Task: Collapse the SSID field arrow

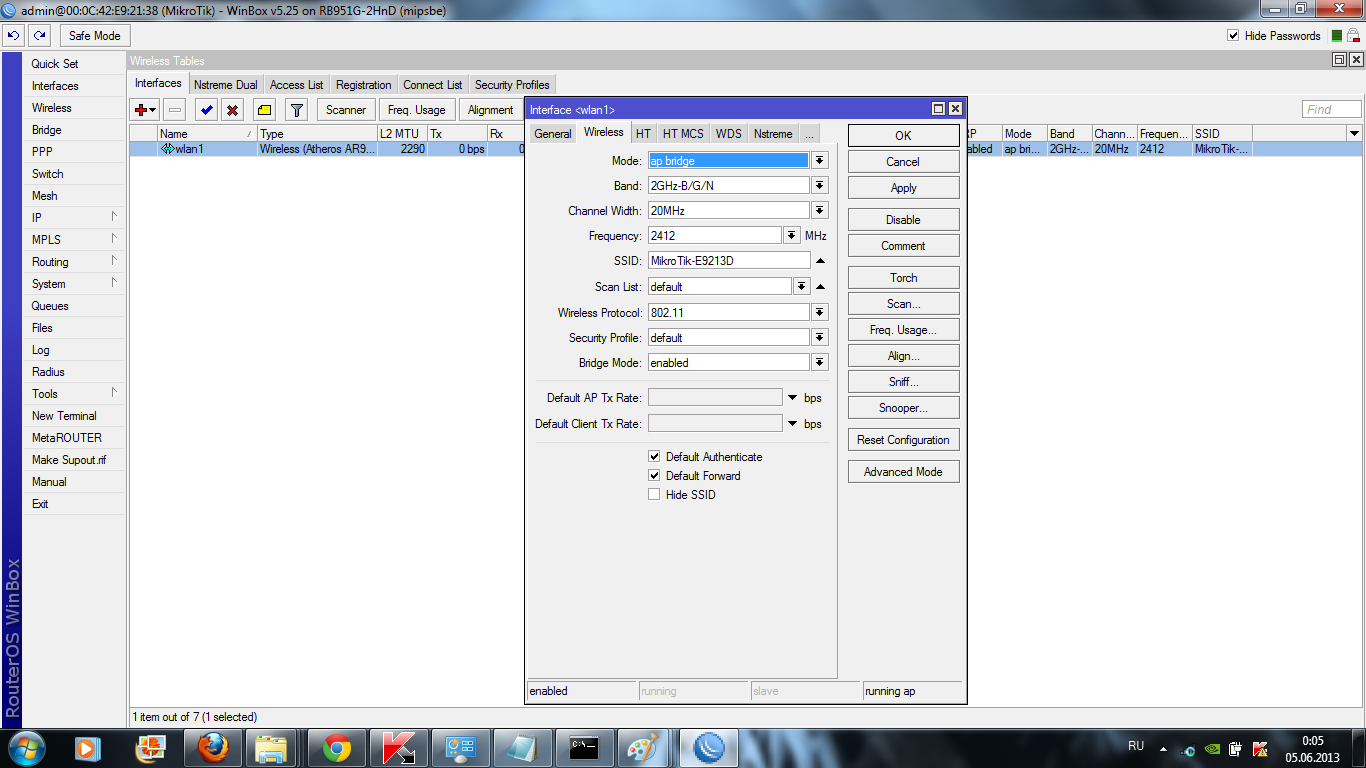Action: coord(820,261)
